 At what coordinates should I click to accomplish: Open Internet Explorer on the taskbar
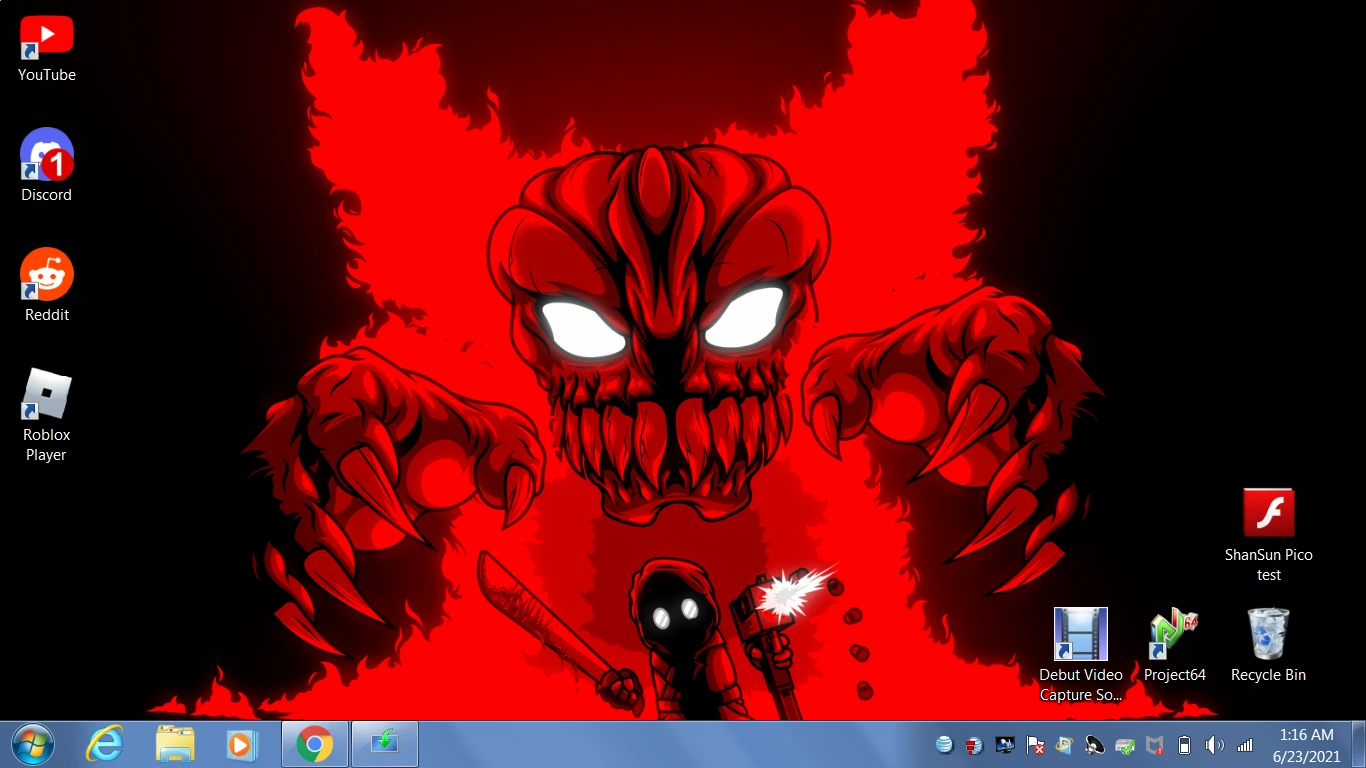104,744
